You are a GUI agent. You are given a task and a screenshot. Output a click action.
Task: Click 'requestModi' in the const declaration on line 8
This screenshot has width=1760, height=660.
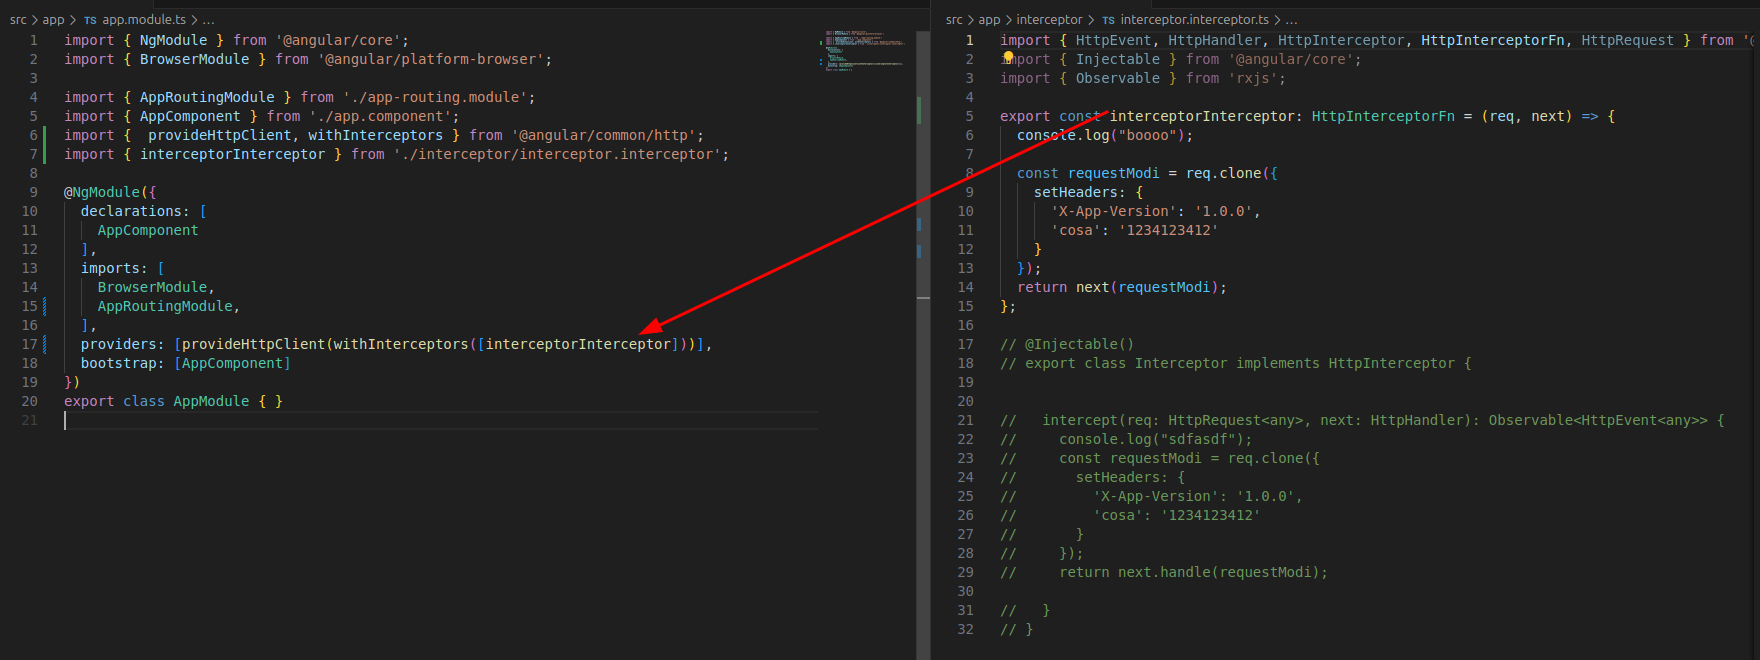point(1113,173)
